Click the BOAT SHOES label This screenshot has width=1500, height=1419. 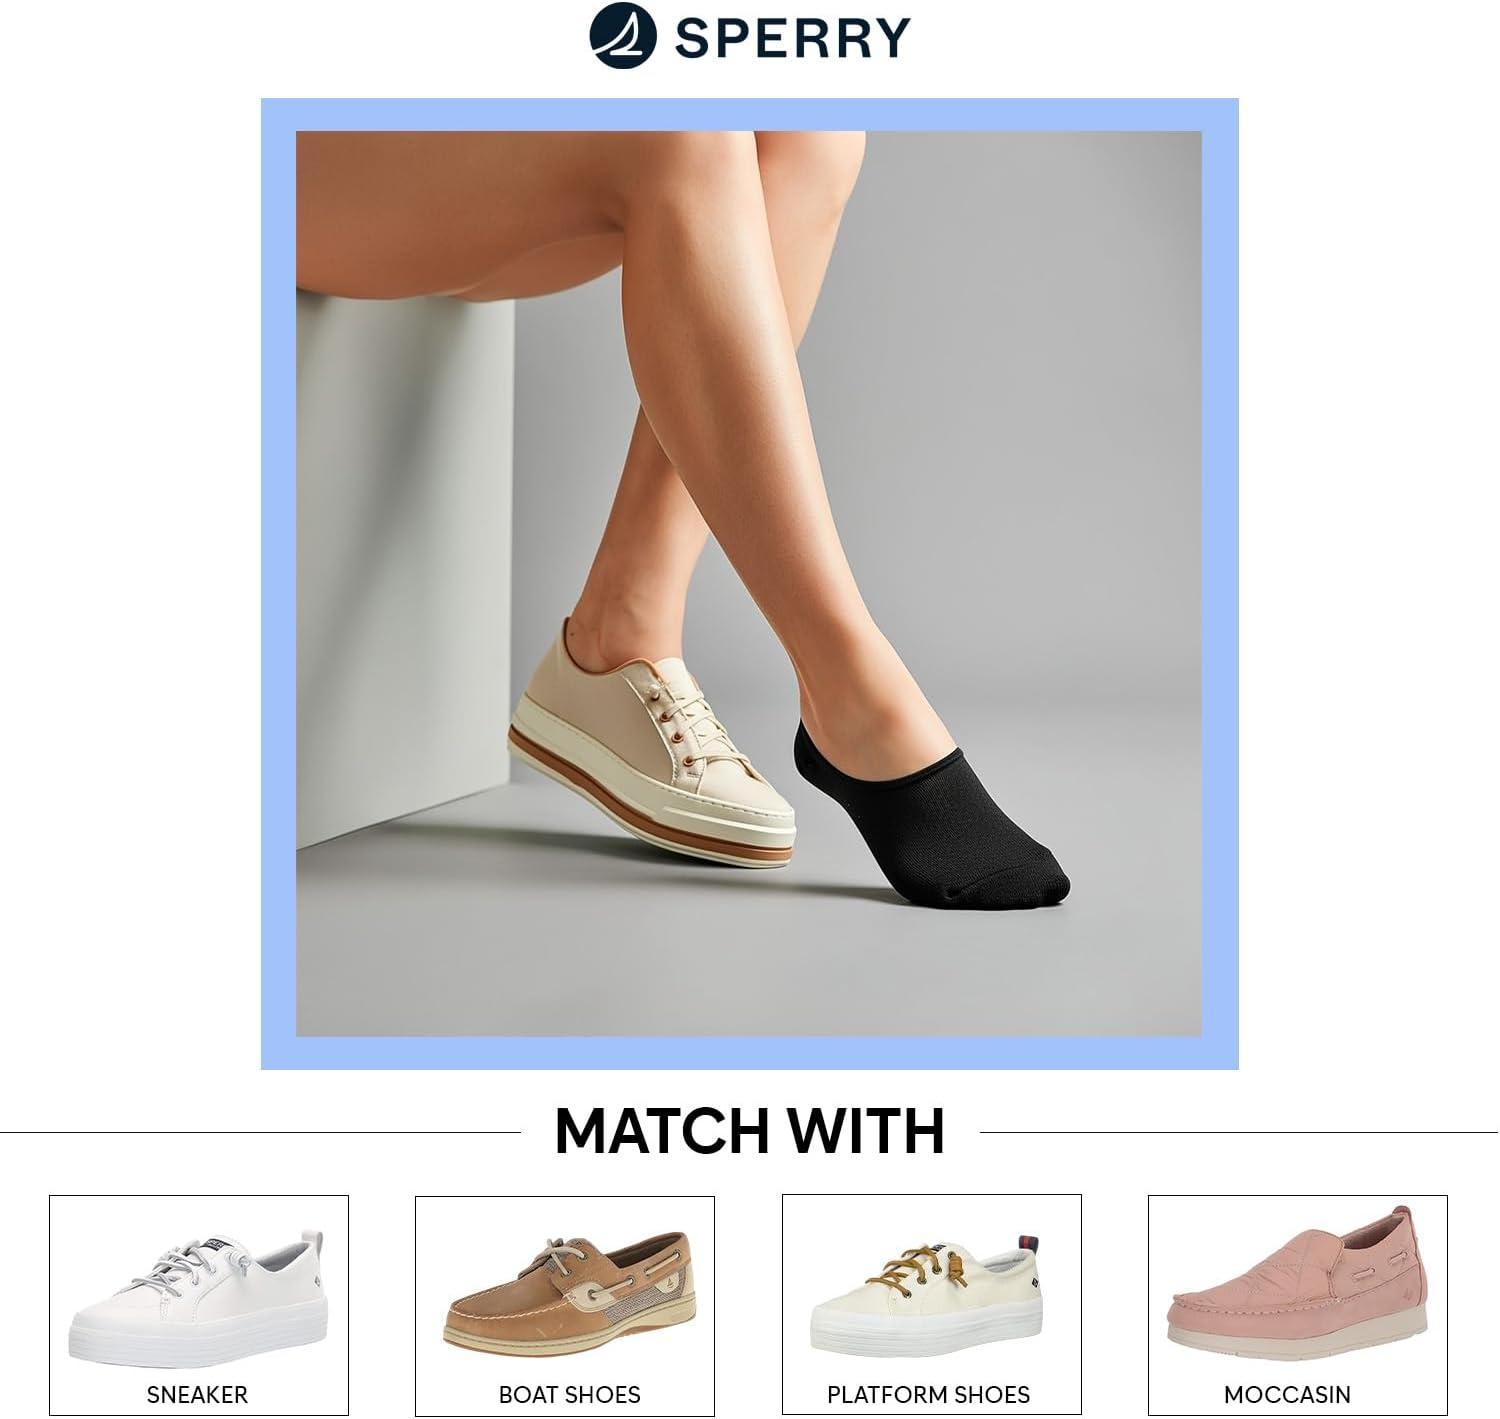pyautogui.click(x=569, y=1393)
